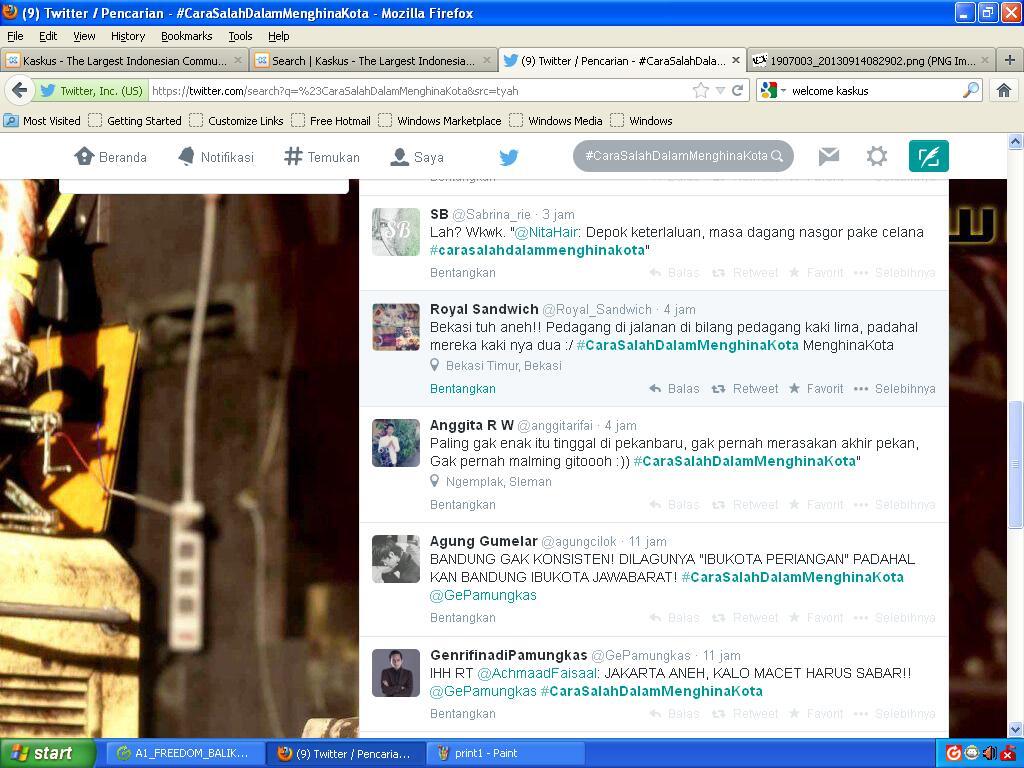Screen dimensions: 1024x768
Task: Open the View menu
Action: [84, 36]
